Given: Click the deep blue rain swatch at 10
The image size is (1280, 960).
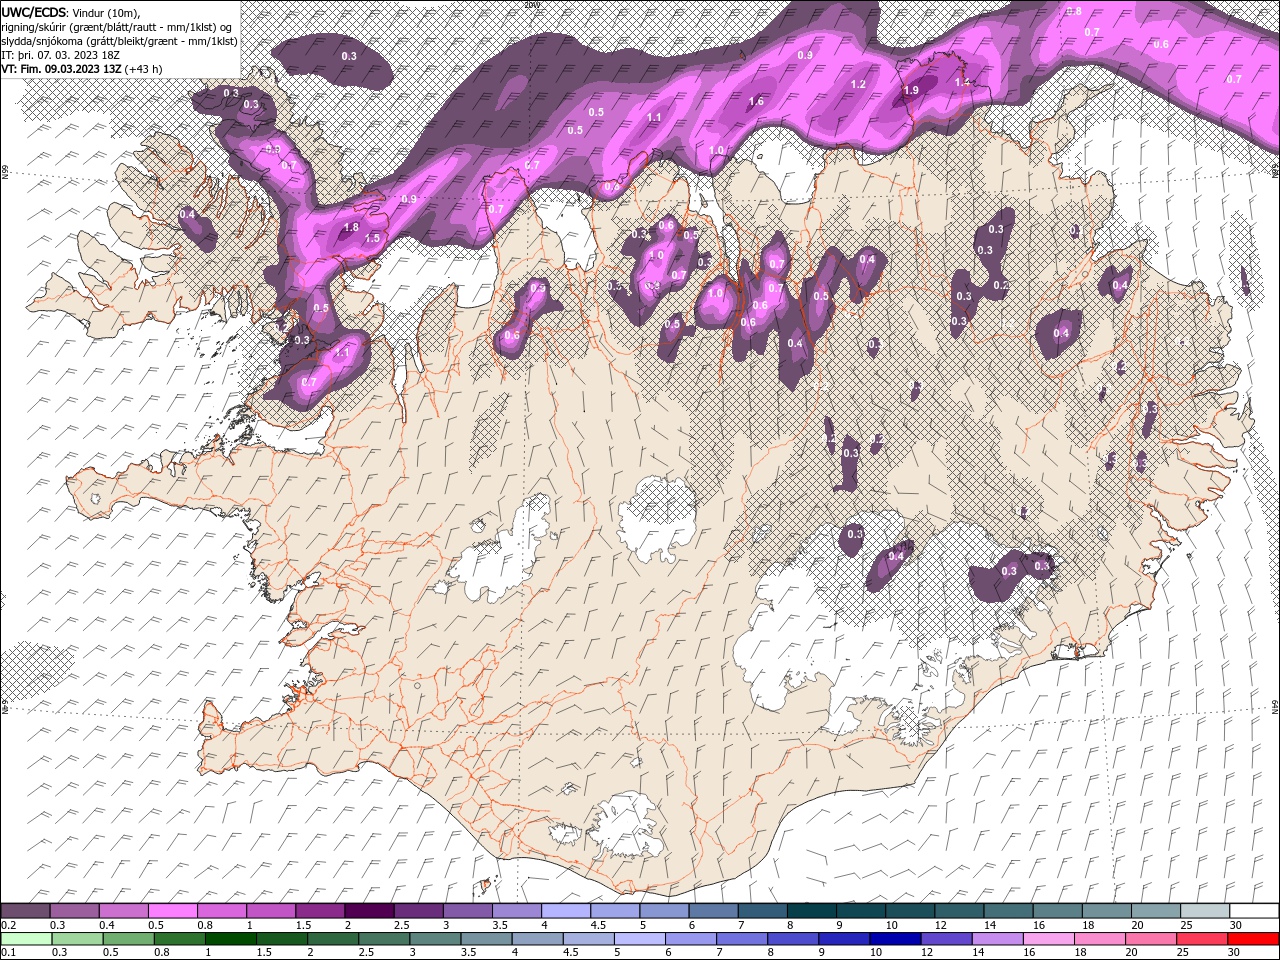Looking at the screenshot, I should 896,939.
